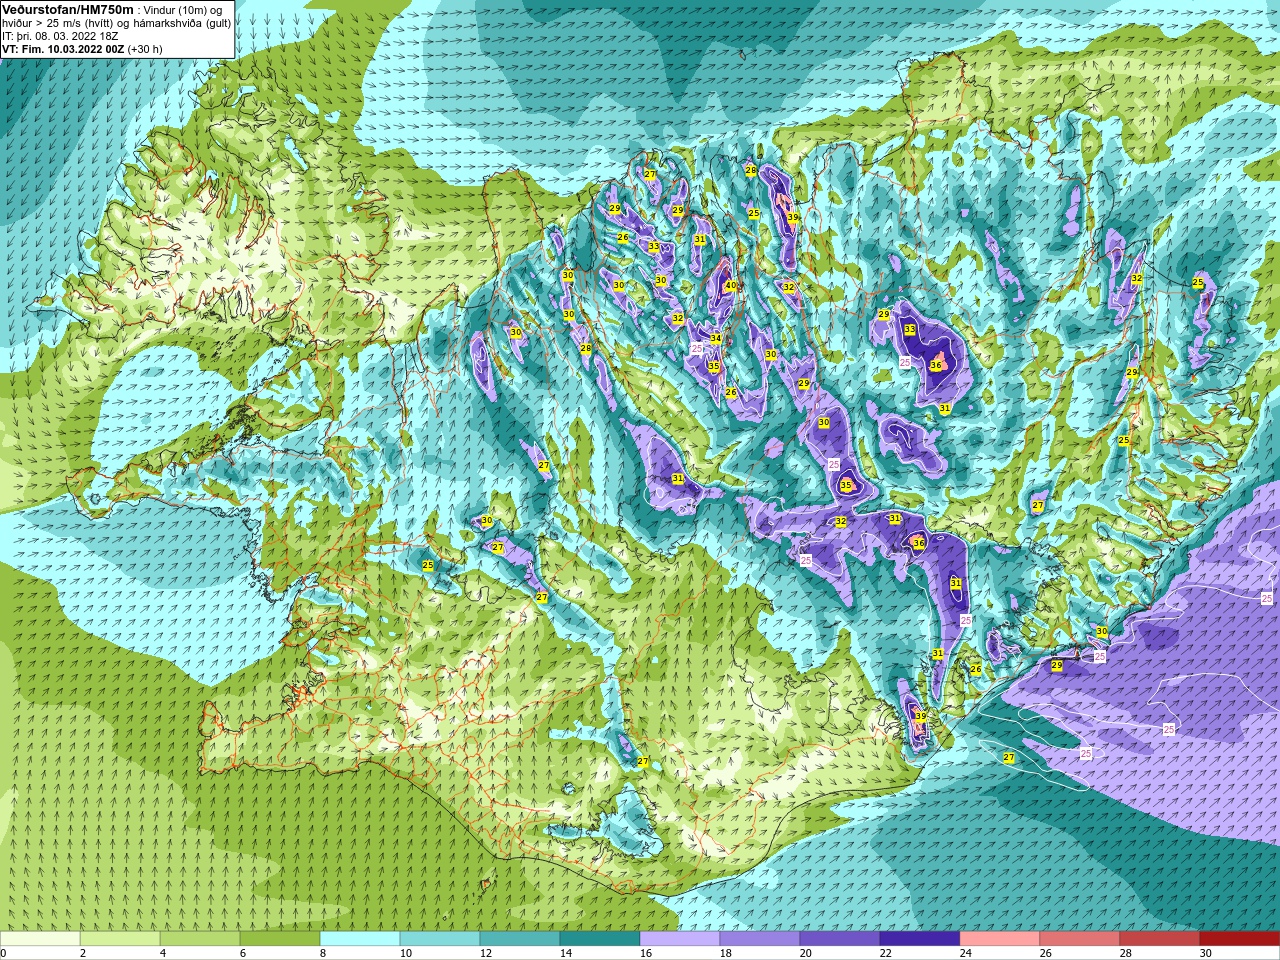
Task: Select the light yellow-green 2–4 legend swatch
Action: coord(120,939)
